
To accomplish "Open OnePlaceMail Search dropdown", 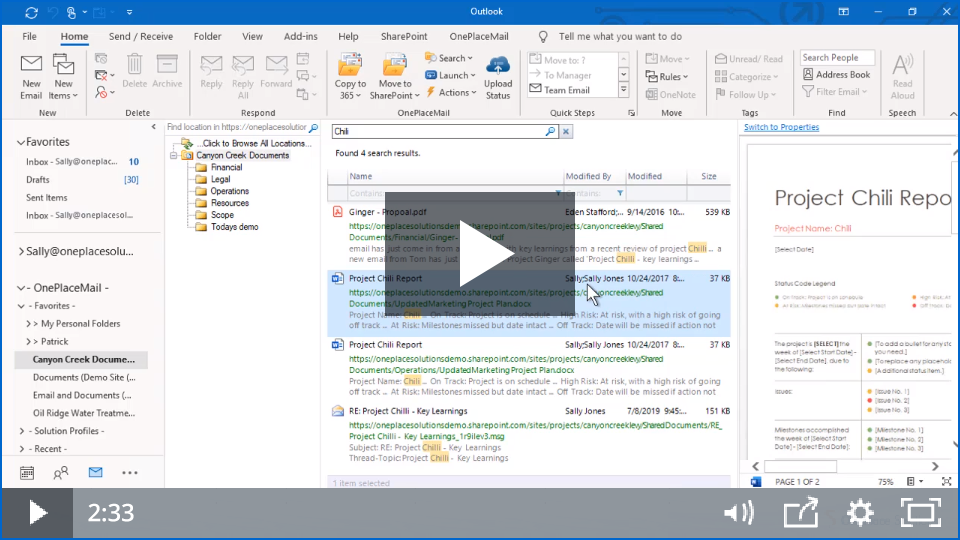I will pos(449,58).
